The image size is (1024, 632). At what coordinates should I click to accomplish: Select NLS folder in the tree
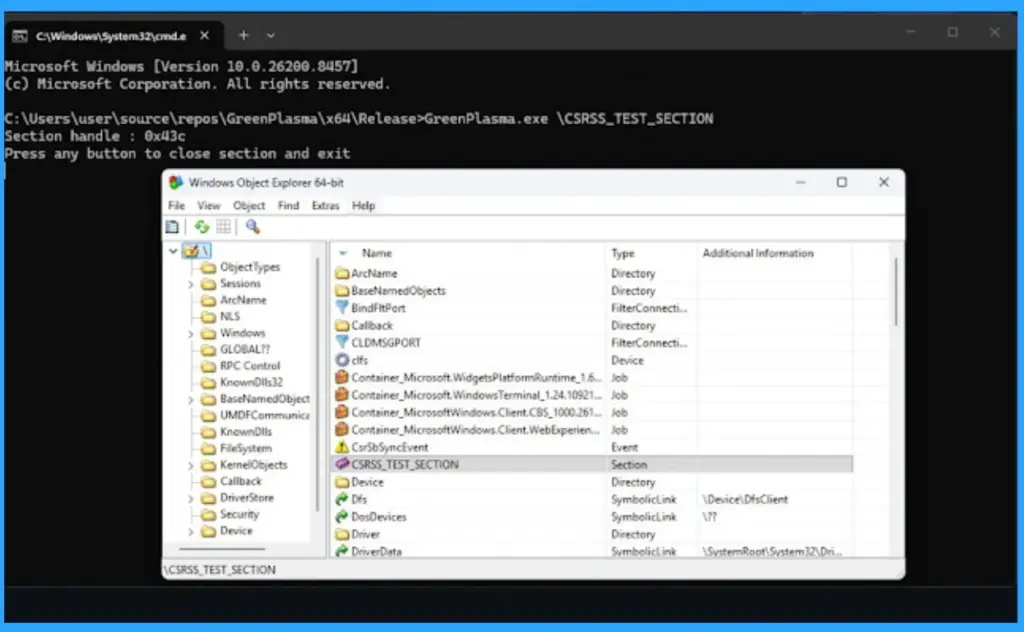(x=230, y=317)
